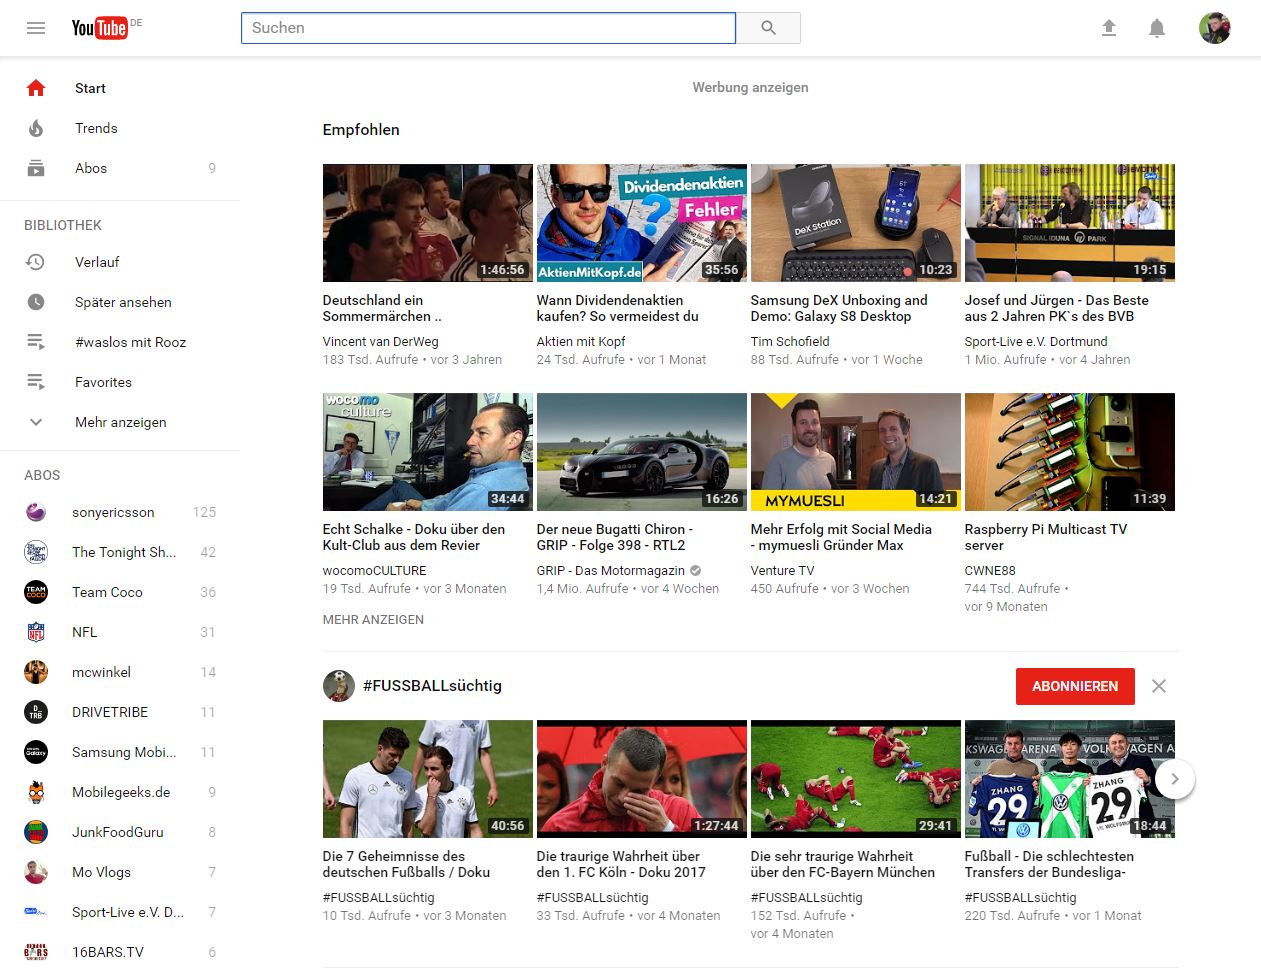1261x969 pixels.
Task: Click the Abos subscriptions icon
Action: coord(36,168)
